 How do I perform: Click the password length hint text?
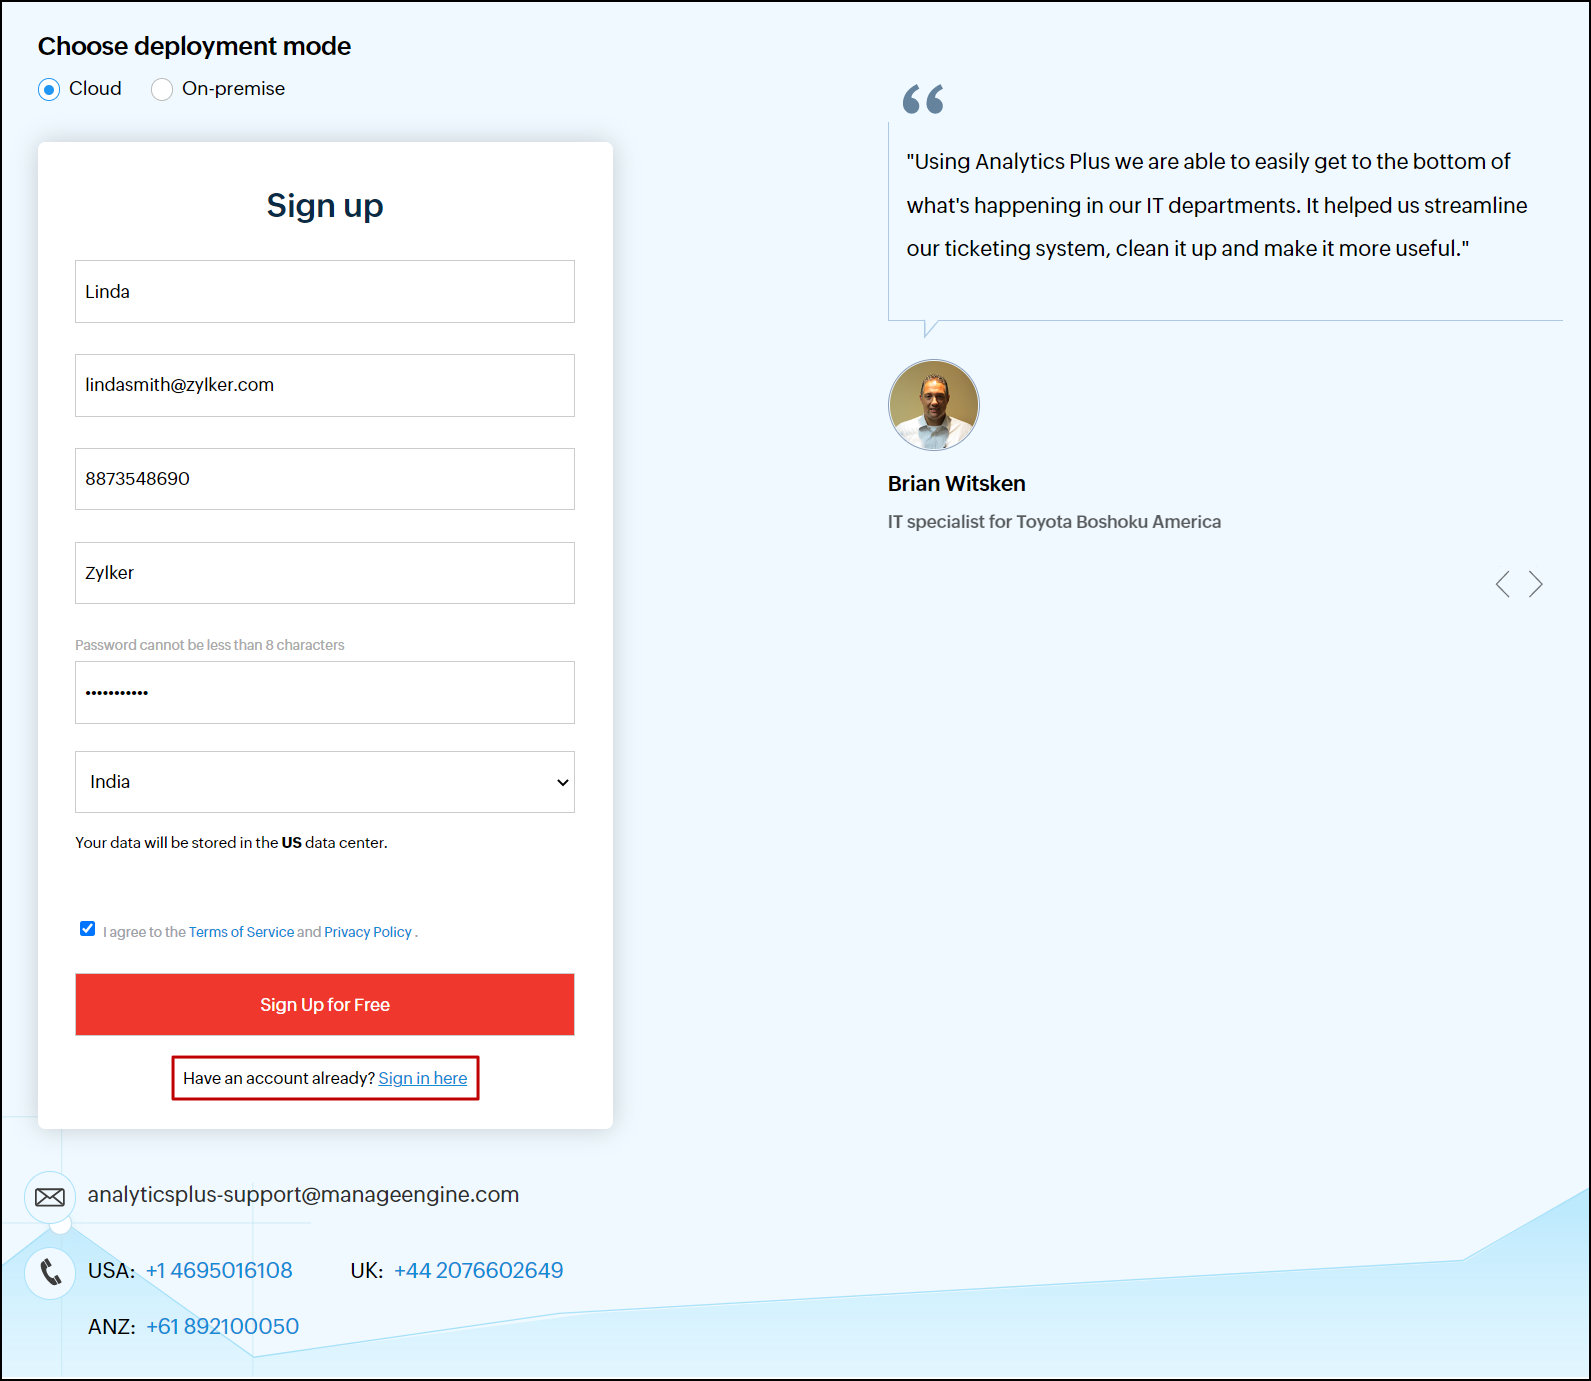coord(210,645)
